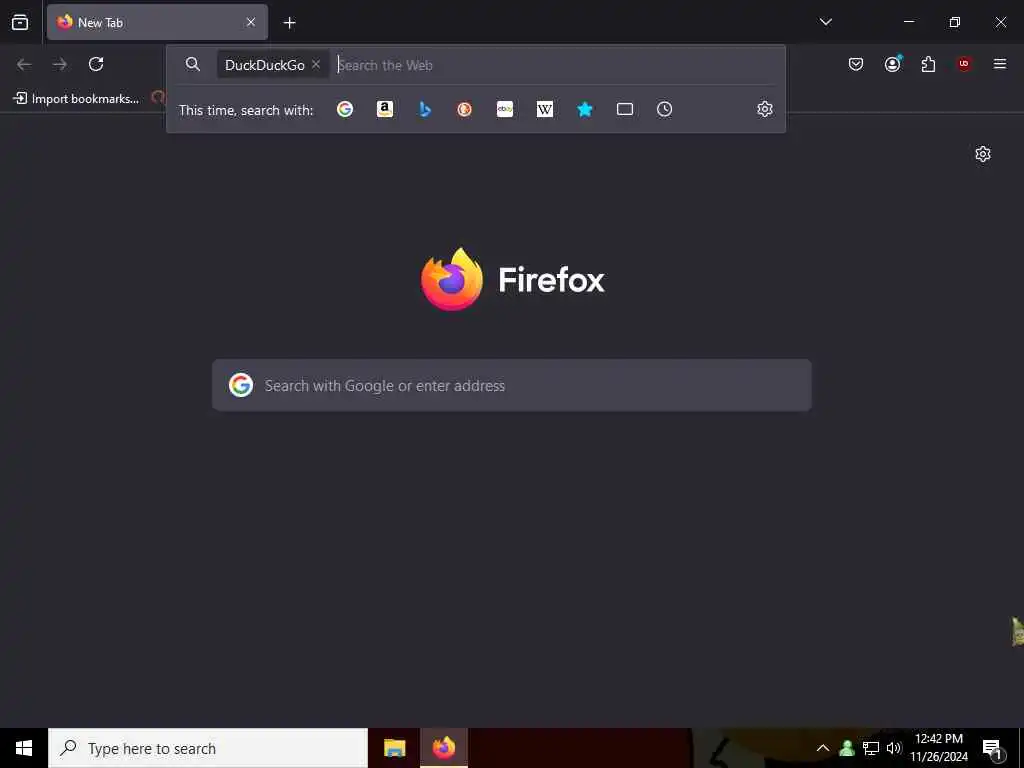Search this time with DuckDuckGo icon
The height and width of the screenshot is (768, 1024).
(x=464, y=109)
